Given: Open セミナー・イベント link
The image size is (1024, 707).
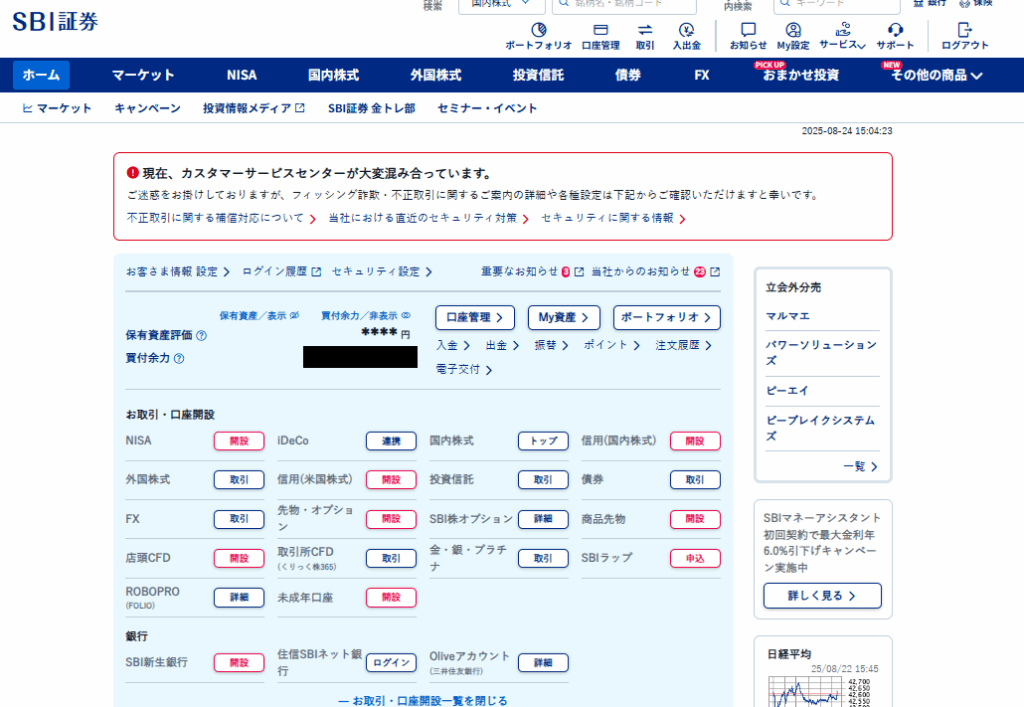Looking at the screenshot, I should (x=487, y=108).
